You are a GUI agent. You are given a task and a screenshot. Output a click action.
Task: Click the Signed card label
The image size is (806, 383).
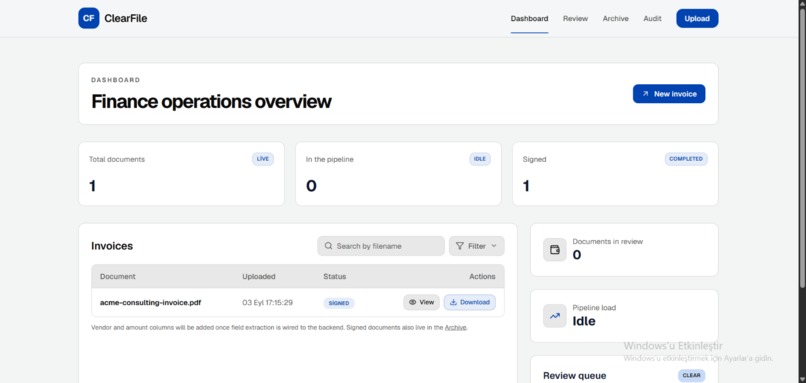pyautogui.click(x=534, y=159)
